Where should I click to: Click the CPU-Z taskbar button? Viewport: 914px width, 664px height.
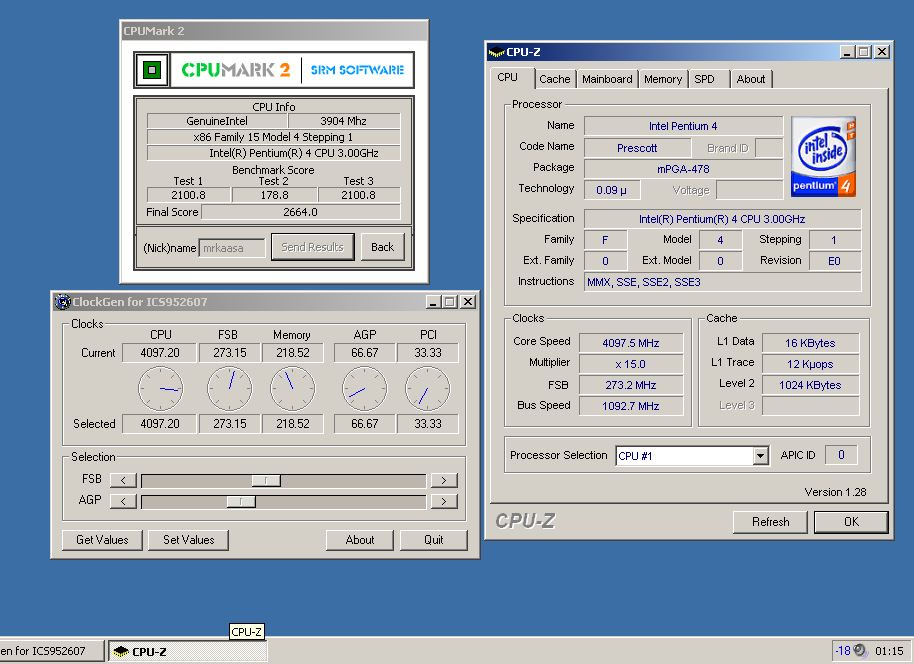pyautogui.click(x=188, y=651)
